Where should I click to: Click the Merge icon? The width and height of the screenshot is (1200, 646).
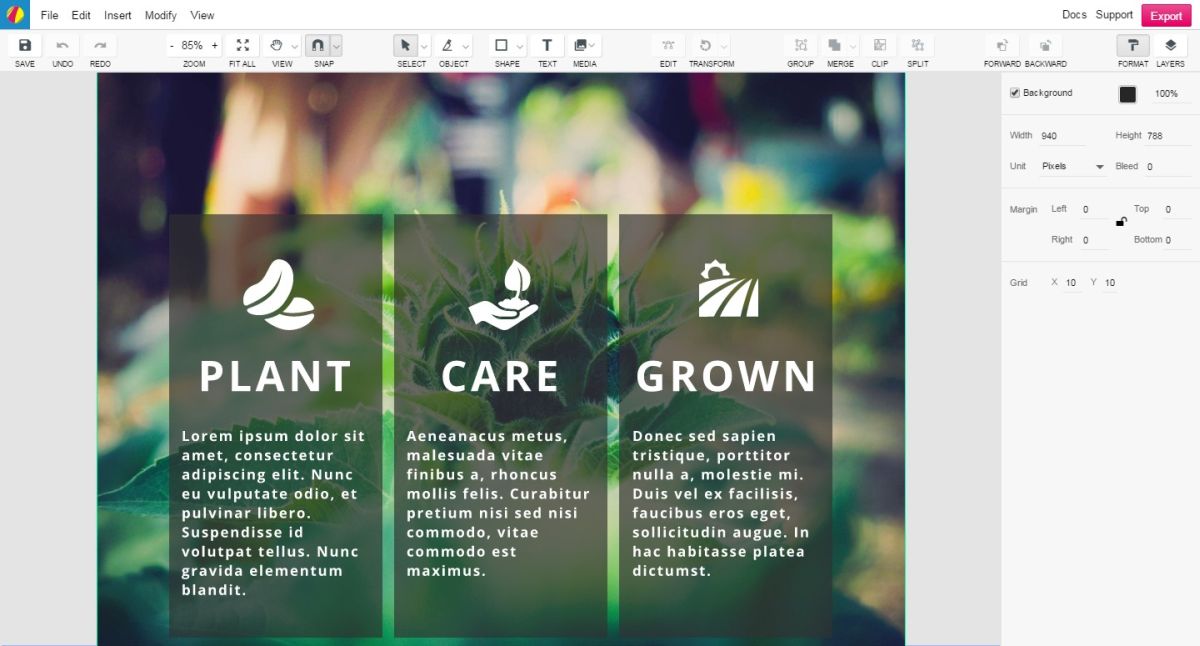(x=834, y=45)
